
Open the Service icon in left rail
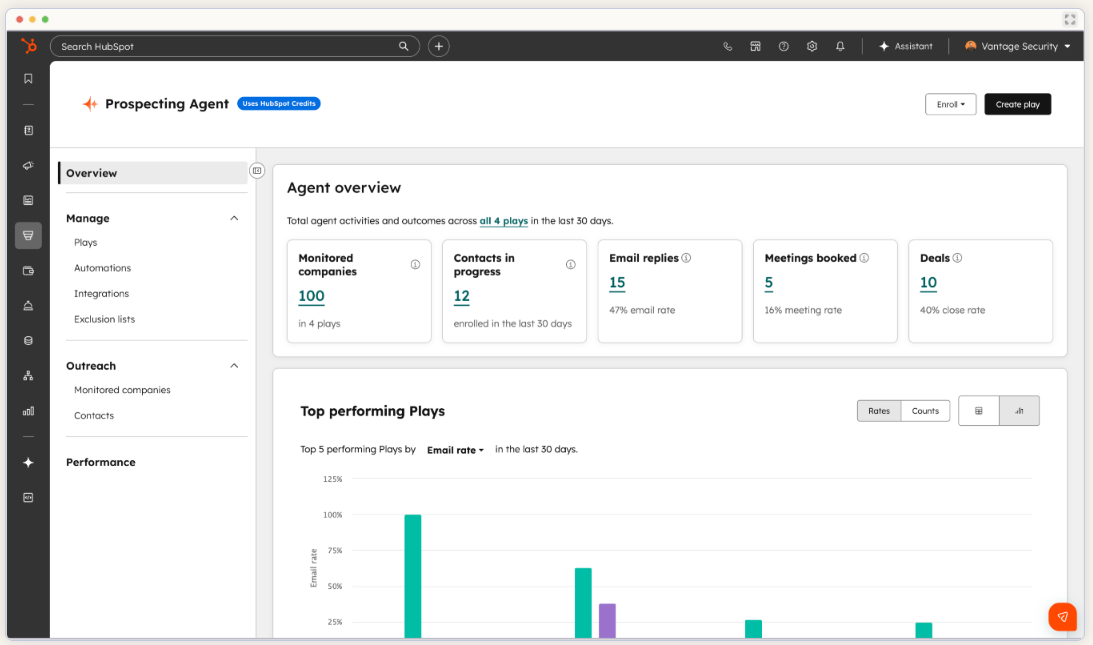[x=29, y=305]
